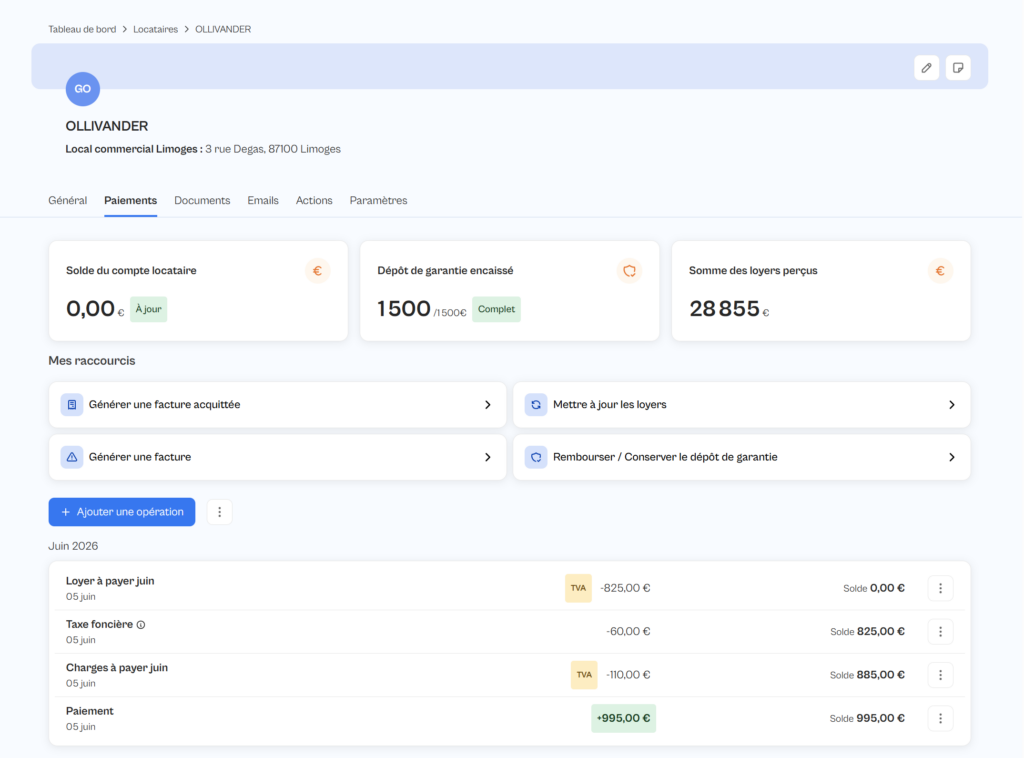The height and width of the screenshot is (758, 1024).
Task: Click shield icon on Dépôt de garantie card
Action: (630, 270)
